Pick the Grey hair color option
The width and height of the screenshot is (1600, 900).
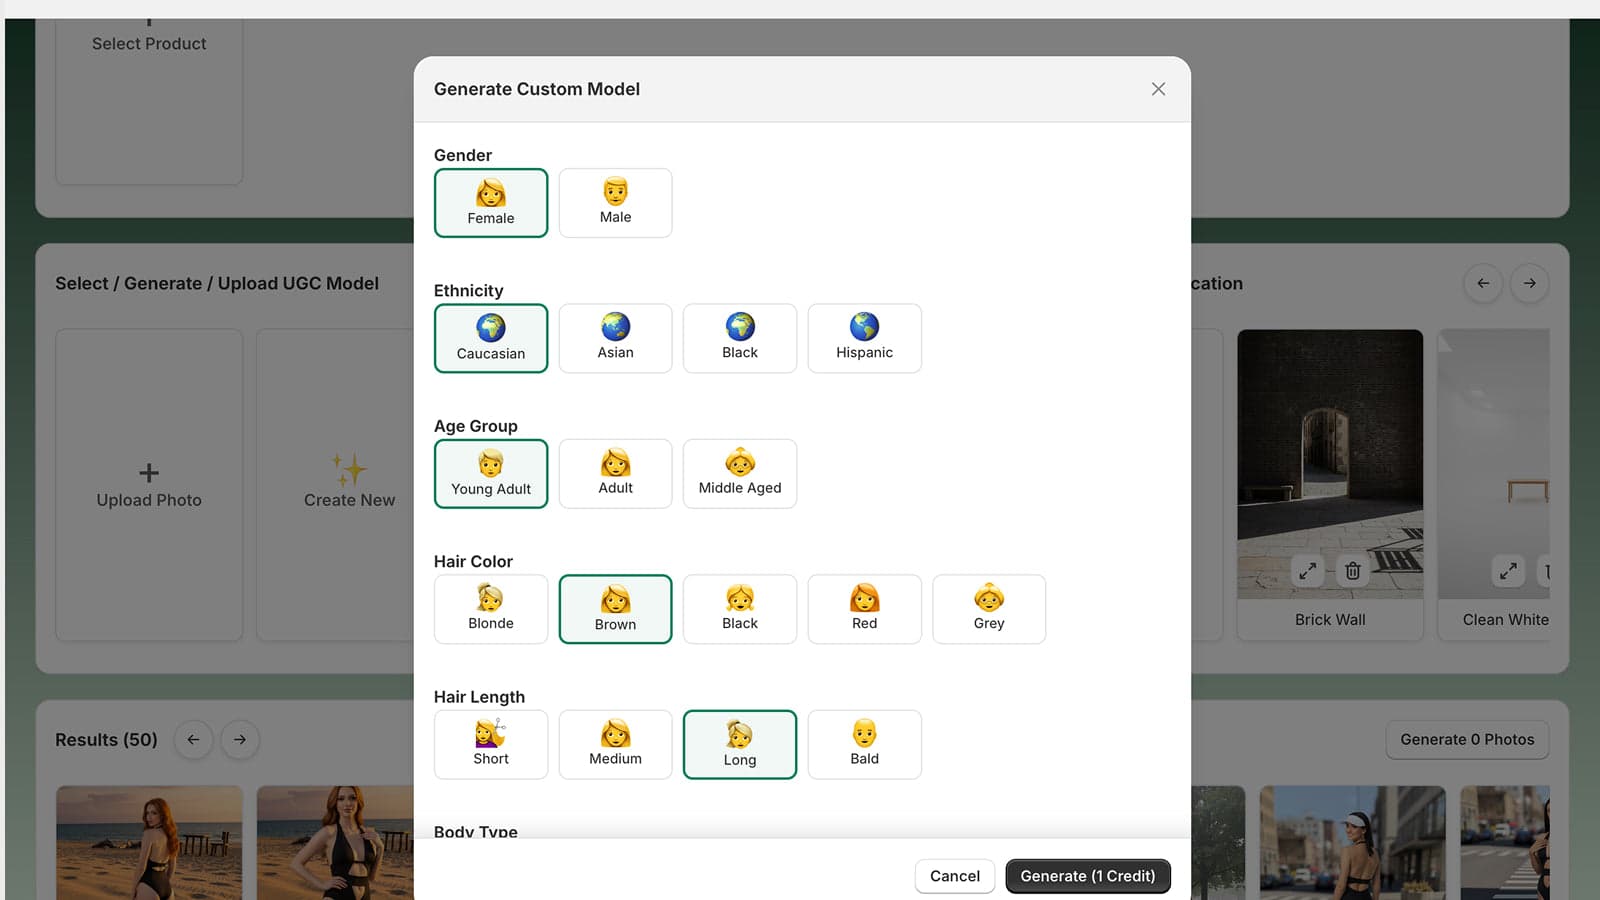tap(988, 609)
